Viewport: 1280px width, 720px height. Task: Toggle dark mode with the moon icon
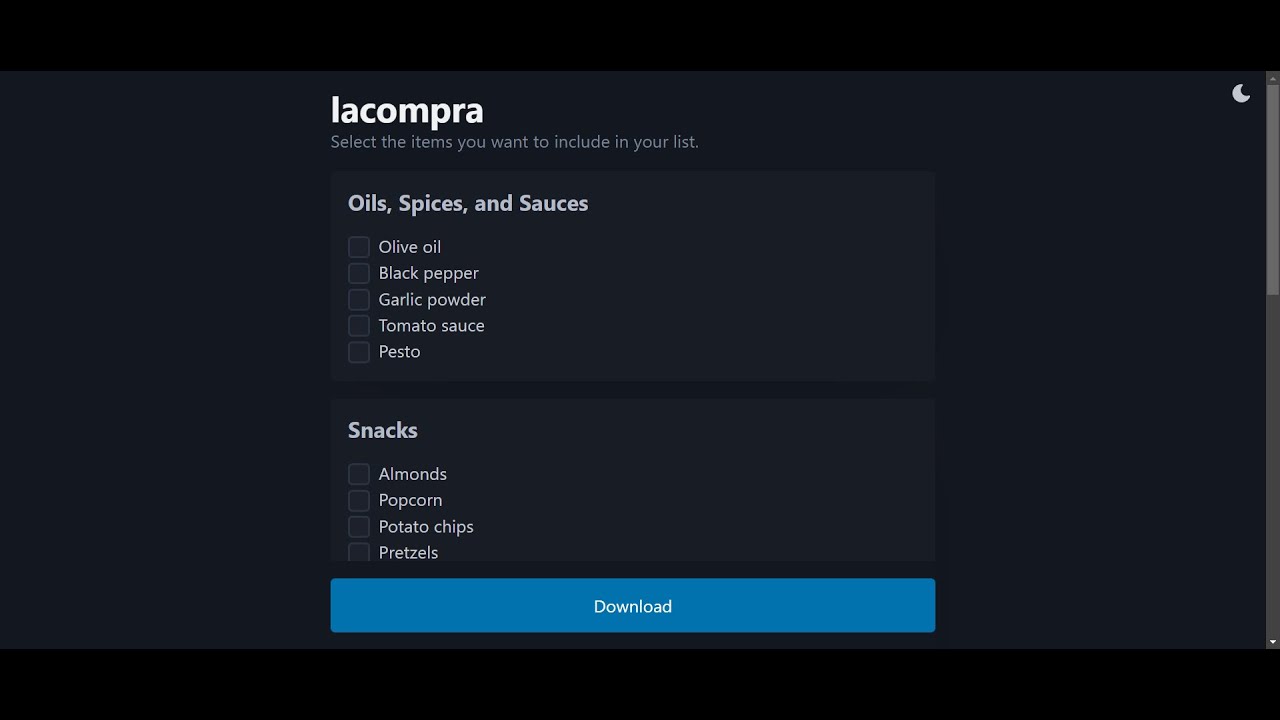click(1241, 92)
